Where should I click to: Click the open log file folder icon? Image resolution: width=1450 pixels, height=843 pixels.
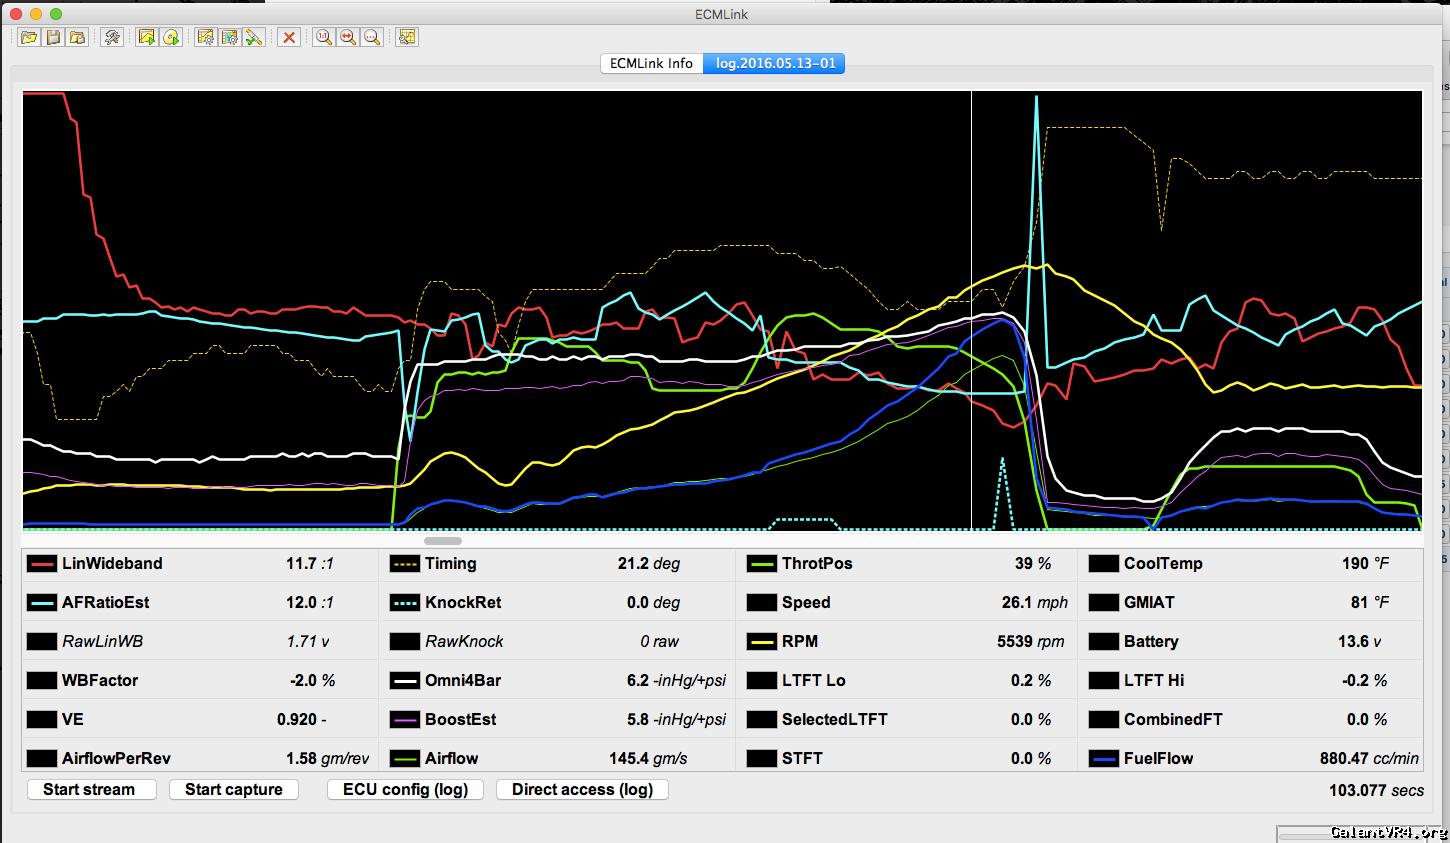29,37
